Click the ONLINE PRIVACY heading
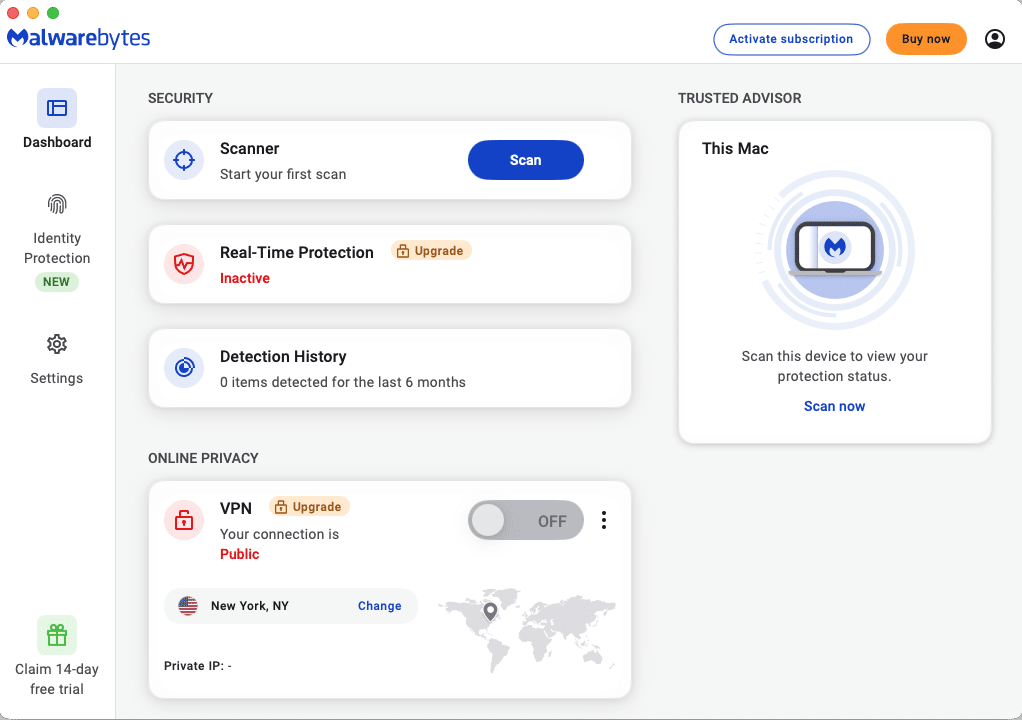 coord(203,458)
